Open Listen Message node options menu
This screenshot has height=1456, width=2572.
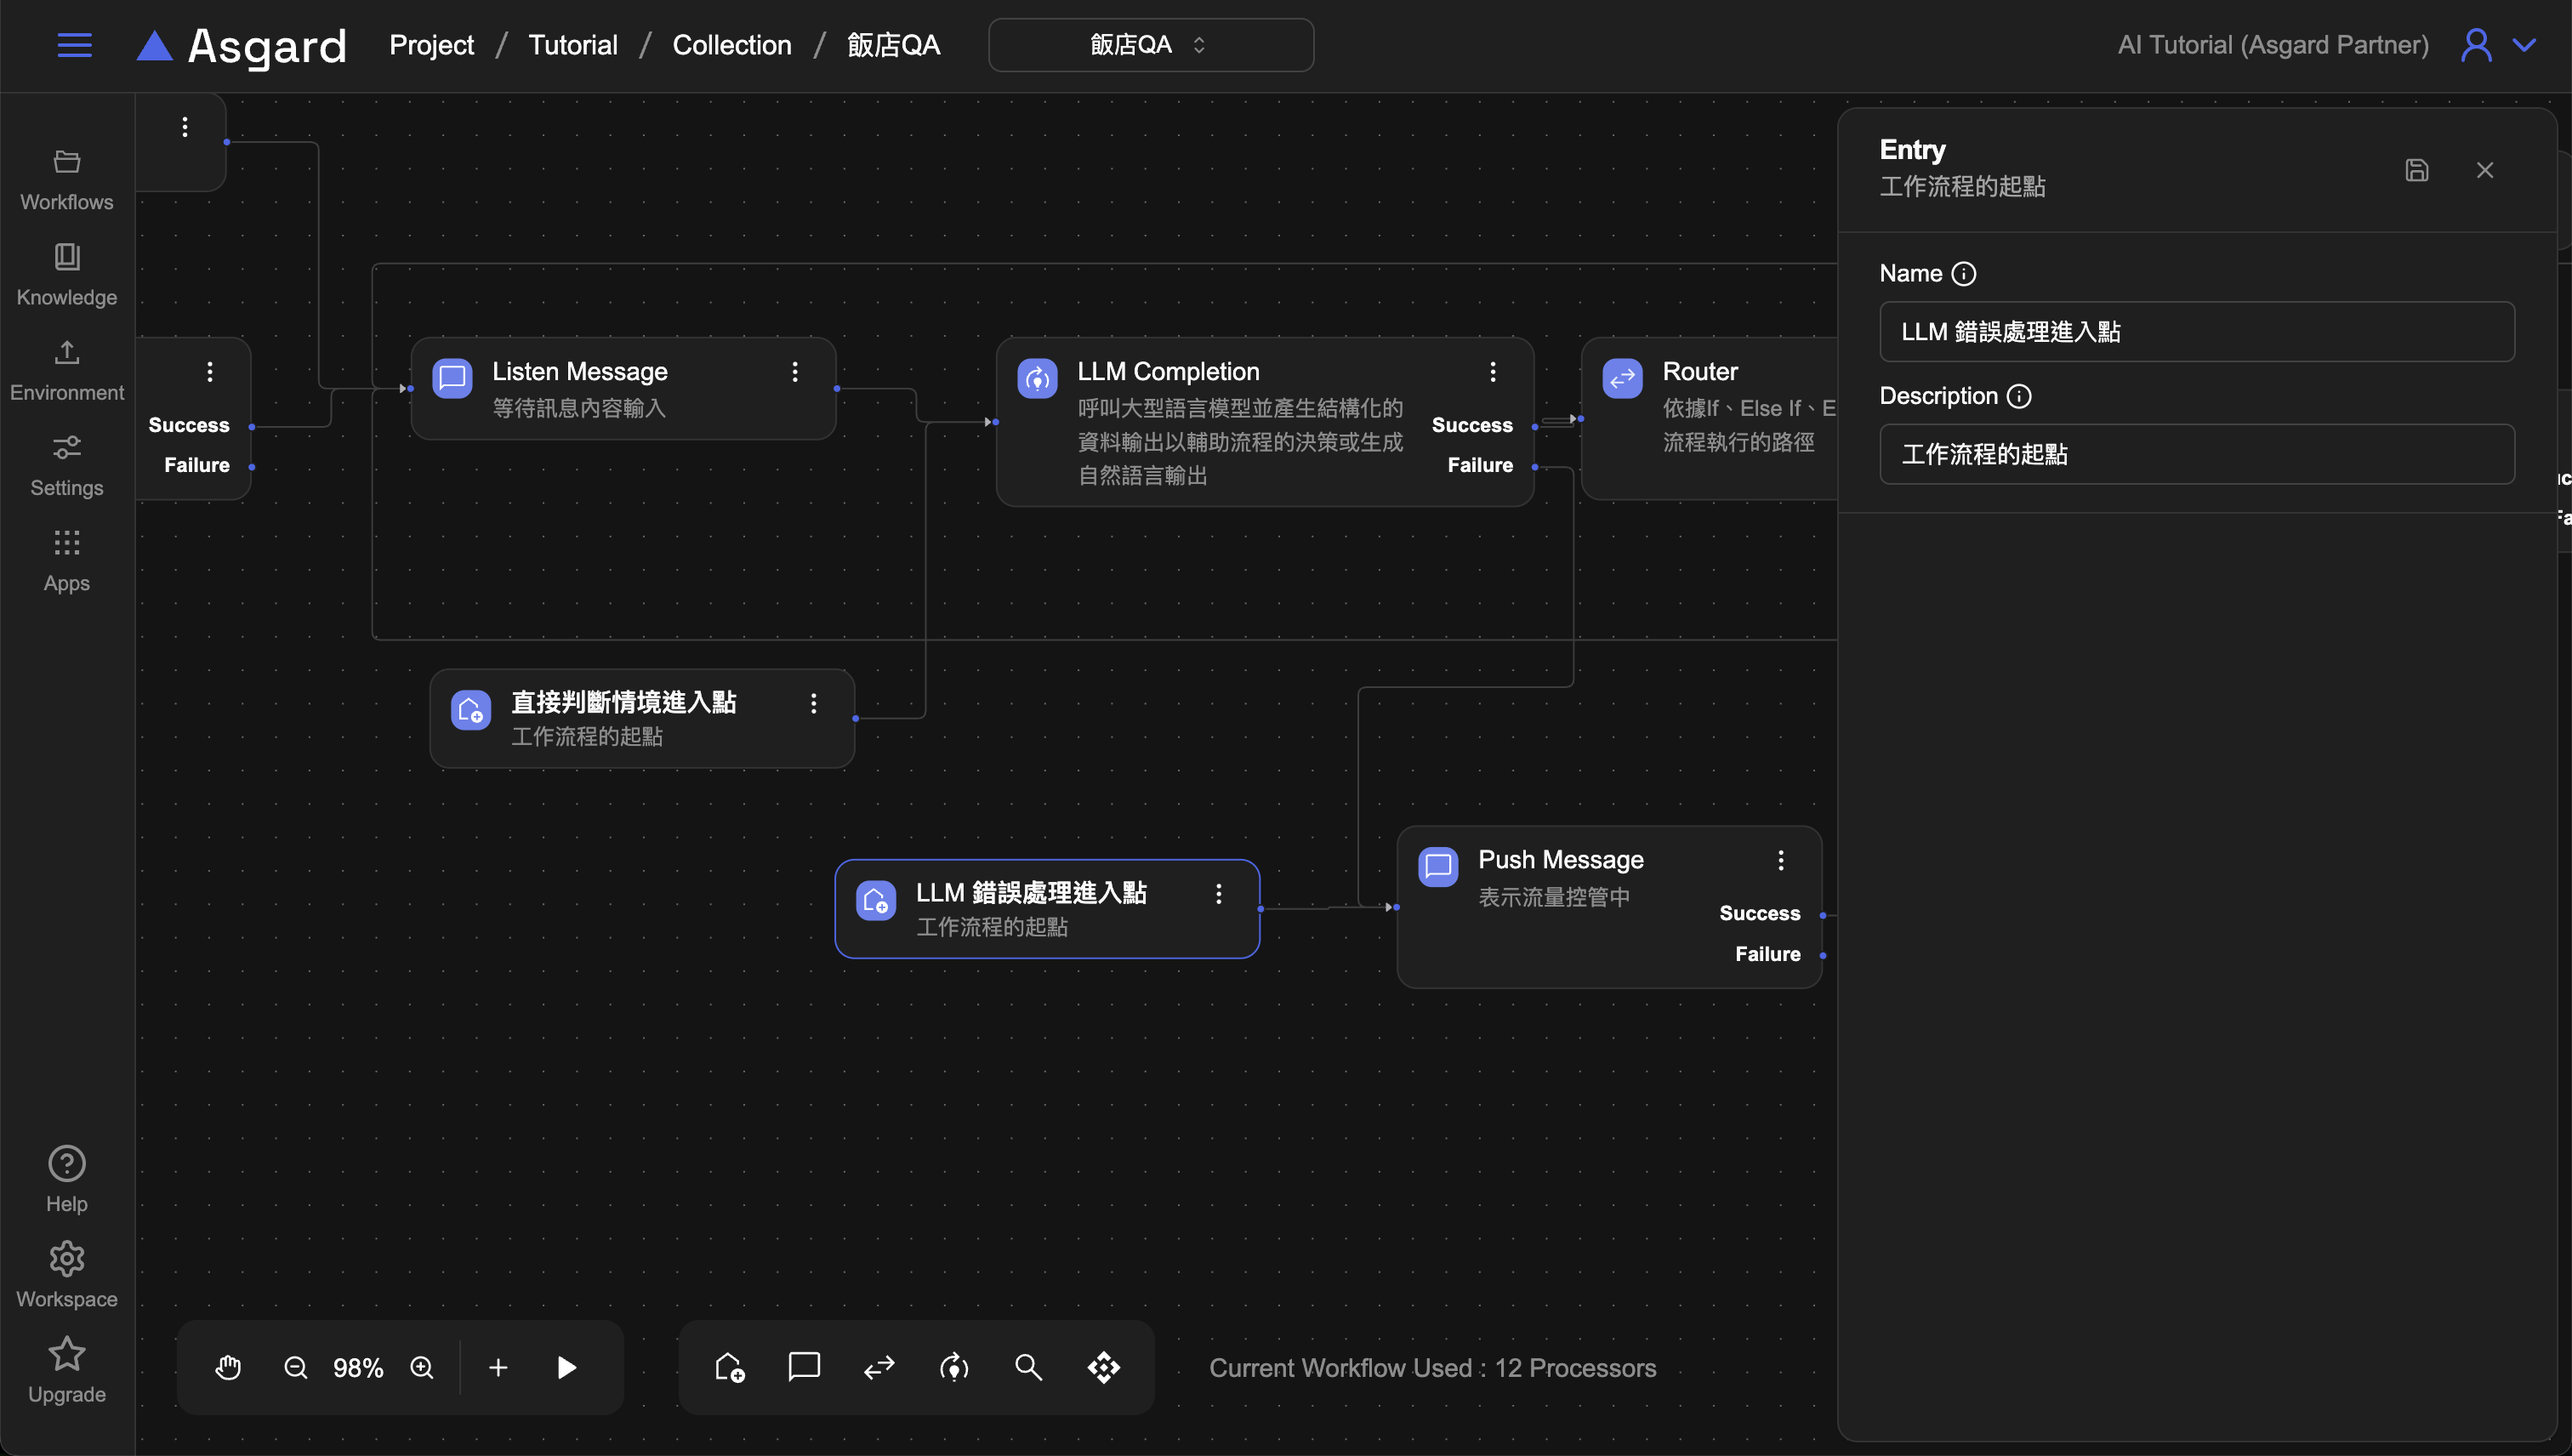coord(795,372)
